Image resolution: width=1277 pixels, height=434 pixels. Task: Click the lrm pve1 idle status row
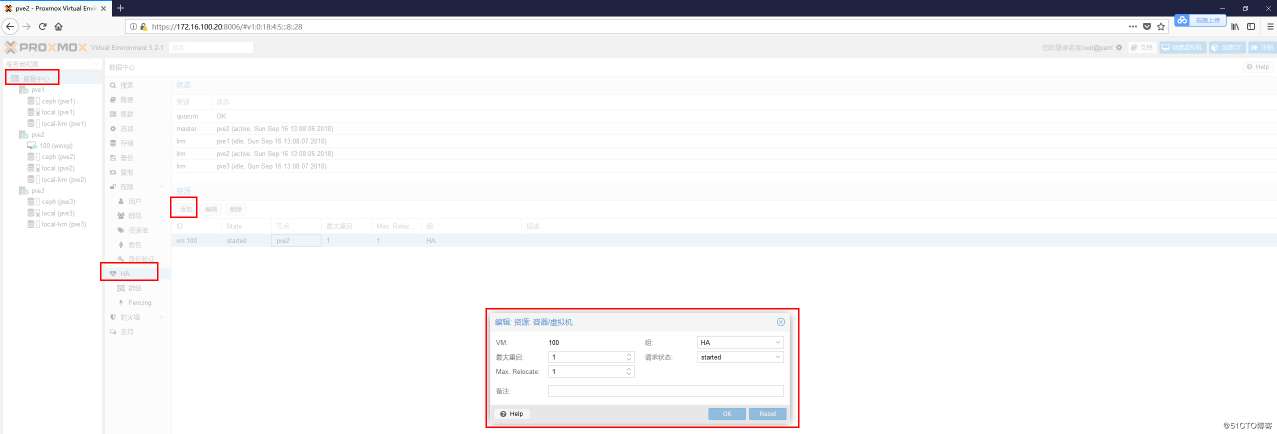pyautogui.click(x=725, y=141)
